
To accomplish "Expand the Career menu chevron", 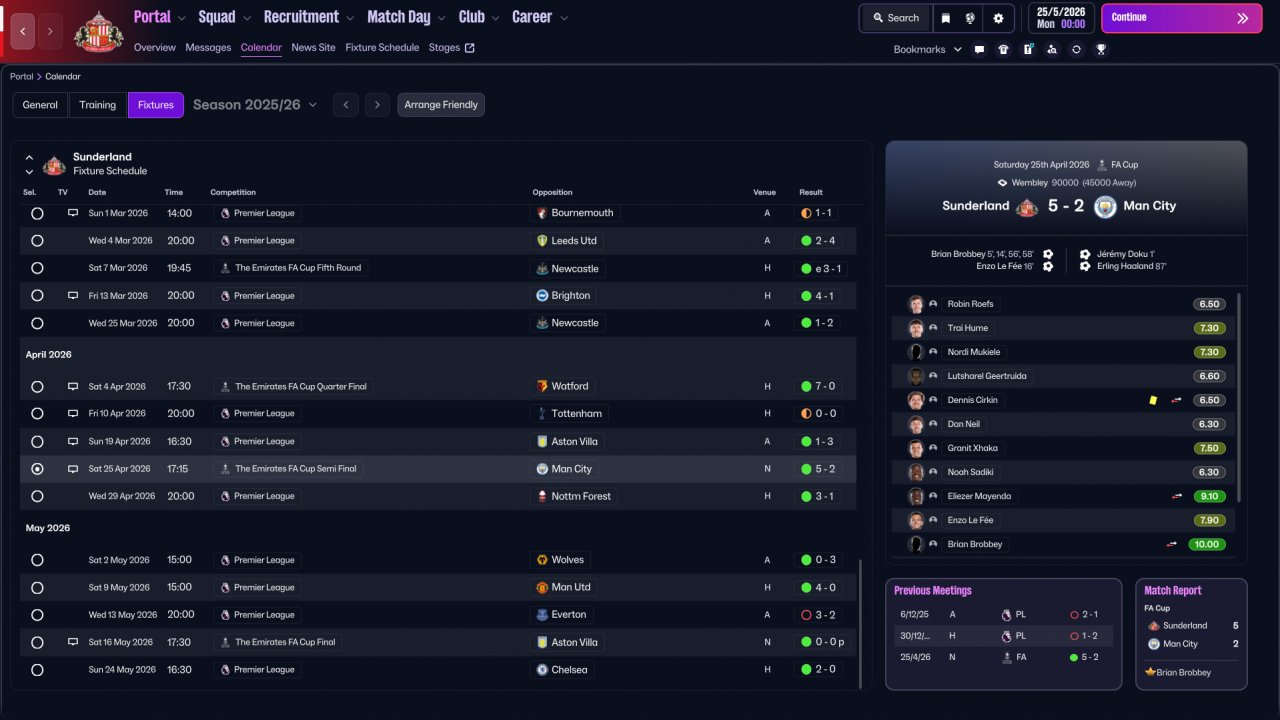I will (564, 18).
